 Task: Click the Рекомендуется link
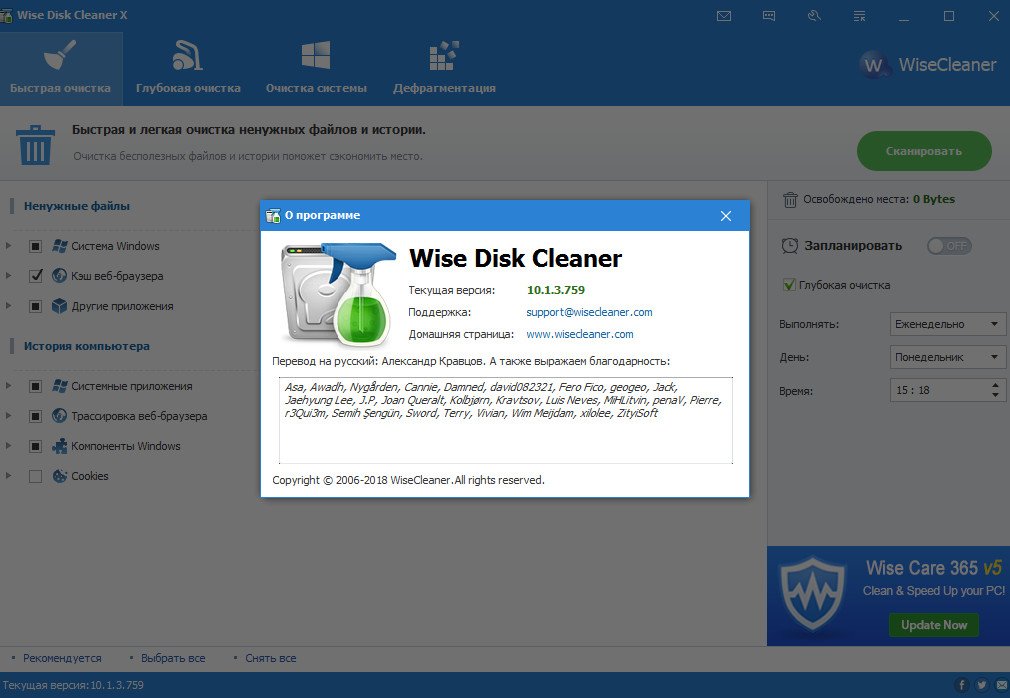[62, 658]
